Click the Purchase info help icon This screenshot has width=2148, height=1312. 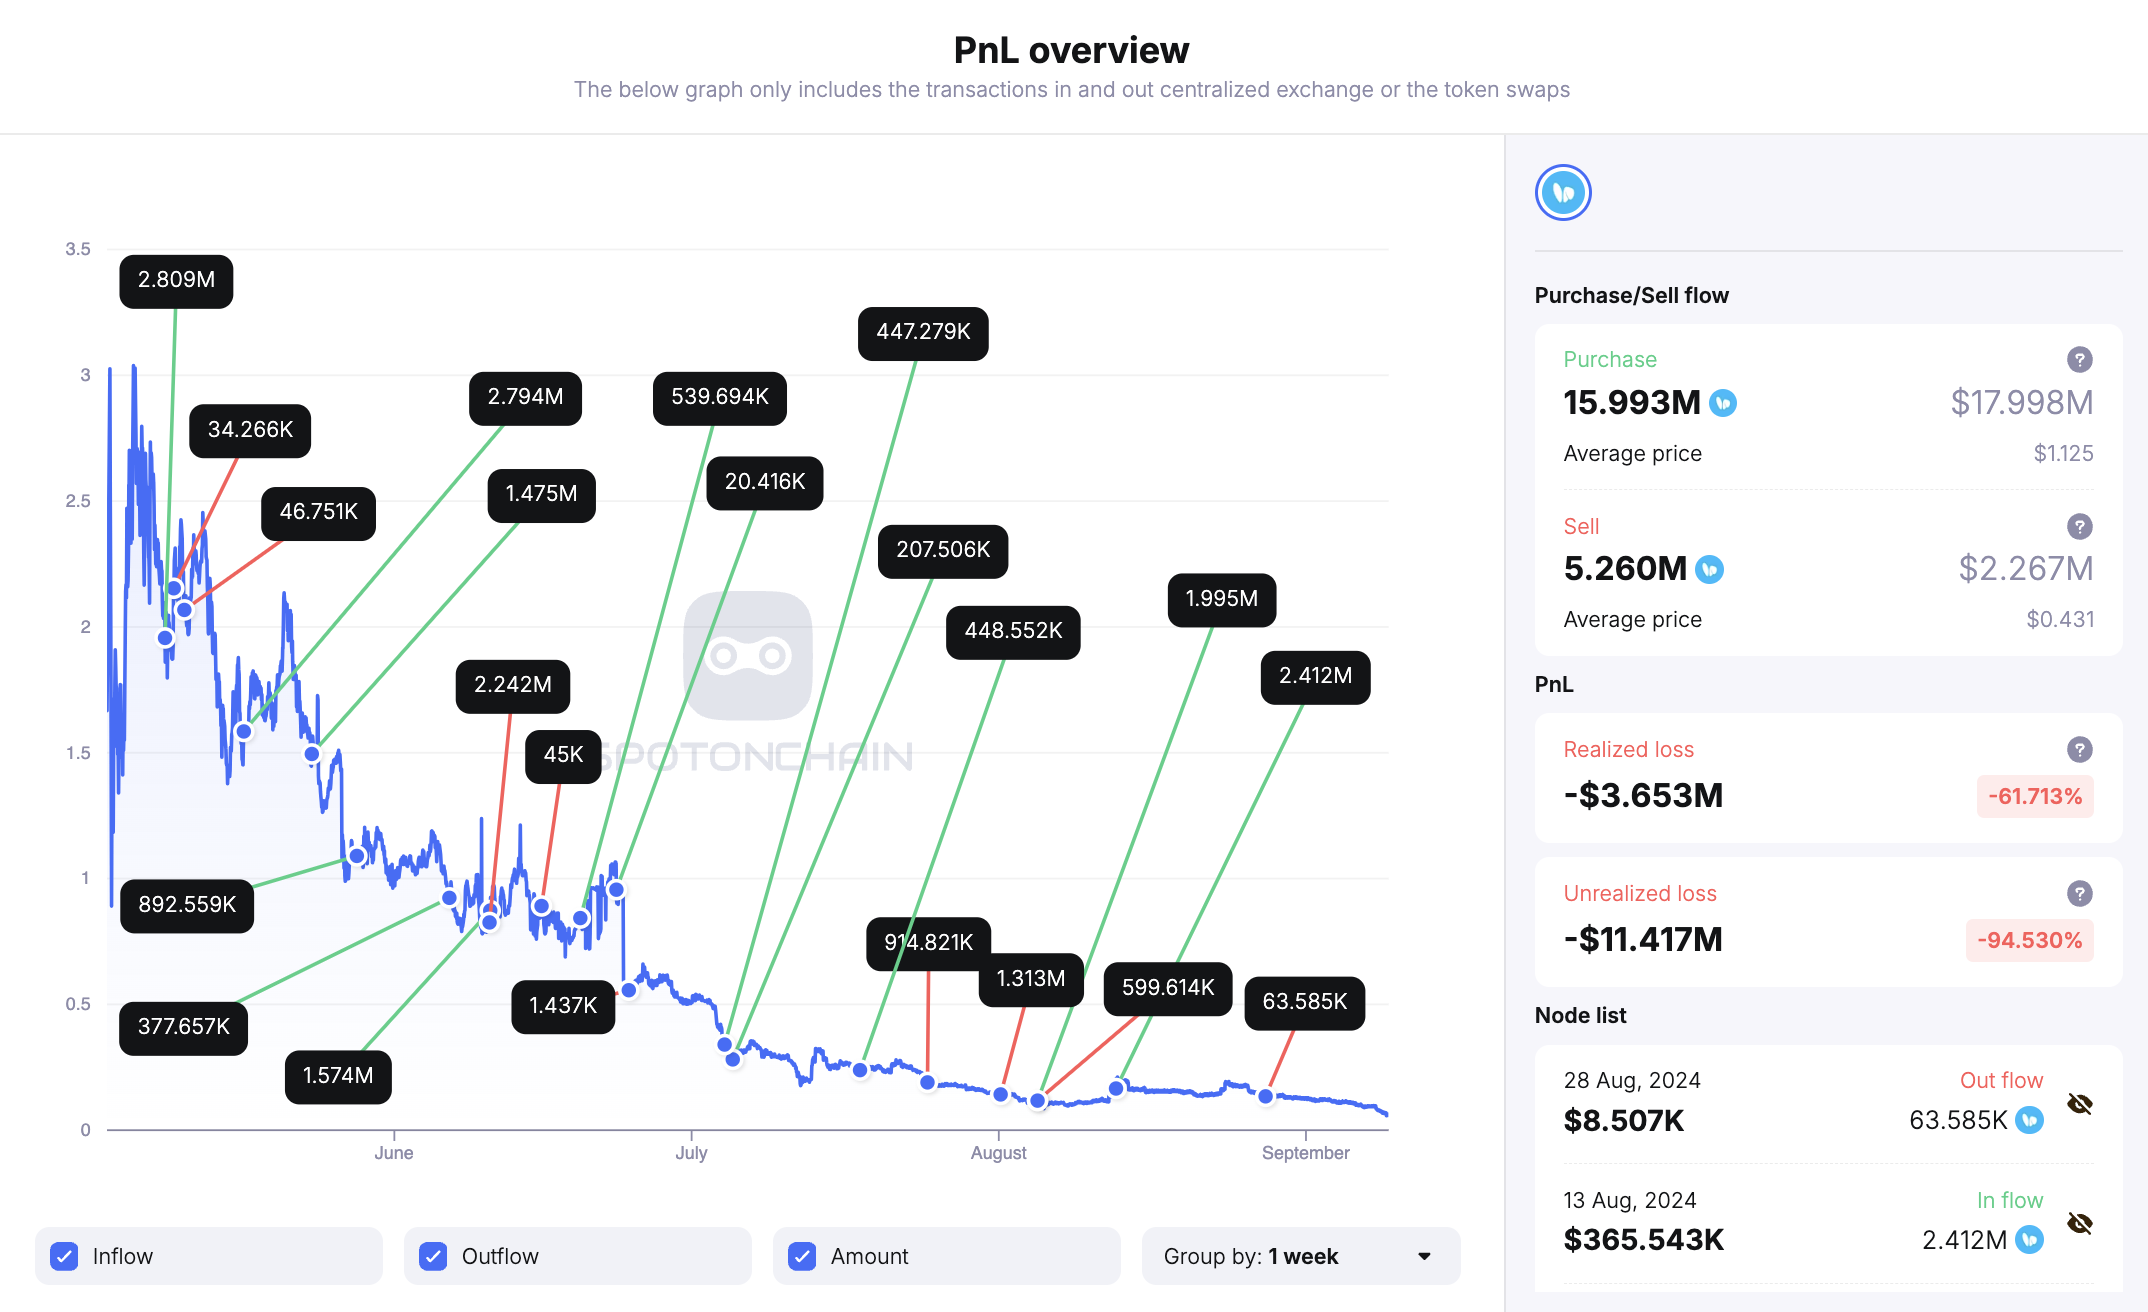pyautogui.click(x=2084, y=359)
